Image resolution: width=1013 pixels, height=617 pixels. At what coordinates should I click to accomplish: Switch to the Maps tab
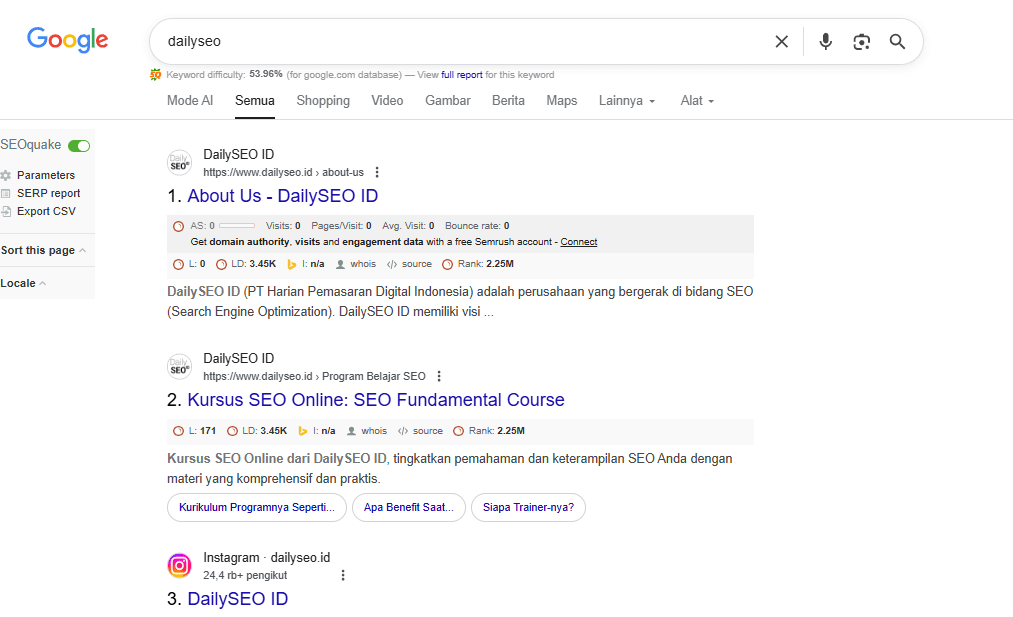[561, 101]
